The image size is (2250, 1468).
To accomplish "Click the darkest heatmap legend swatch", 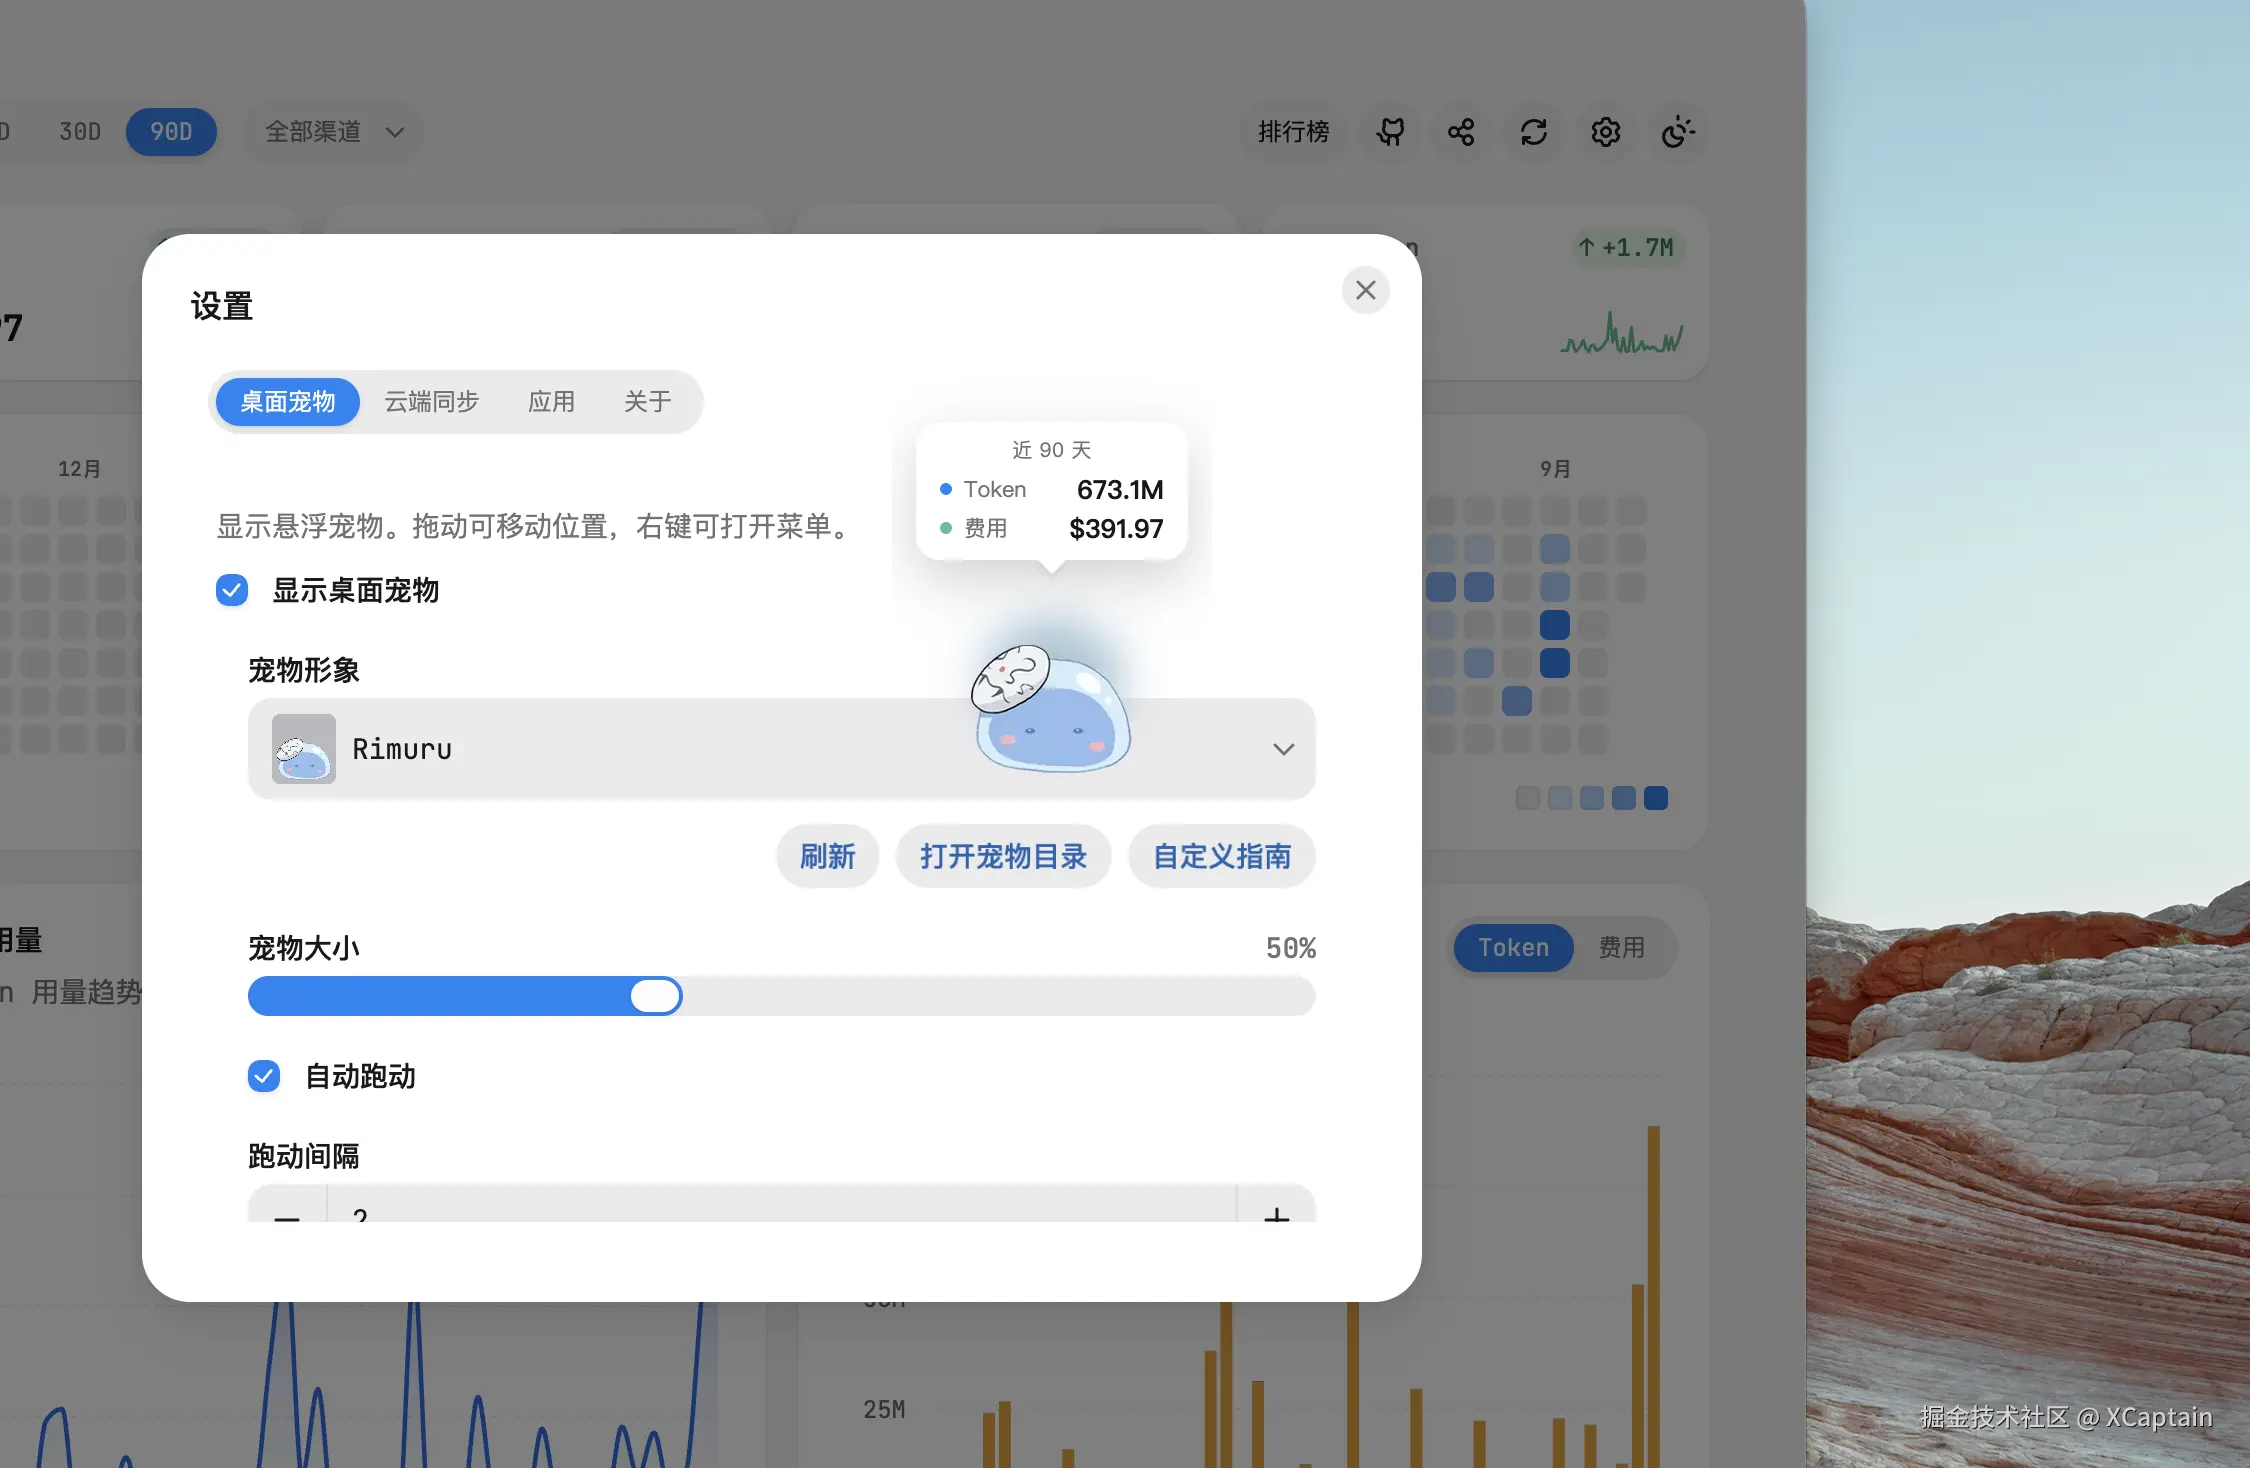I will [x=1656, y=798].
